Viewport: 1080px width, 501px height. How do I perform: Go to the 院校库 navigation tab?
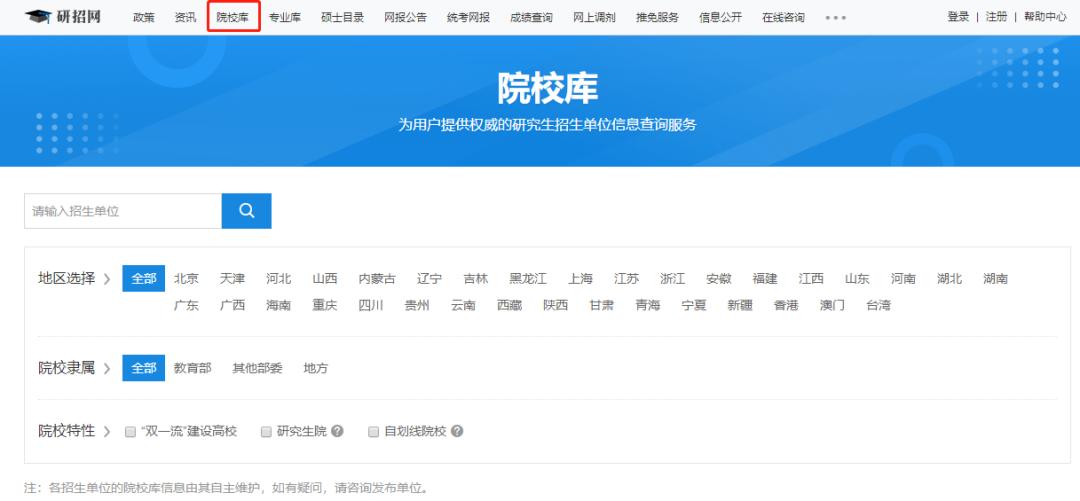(233, 17)
